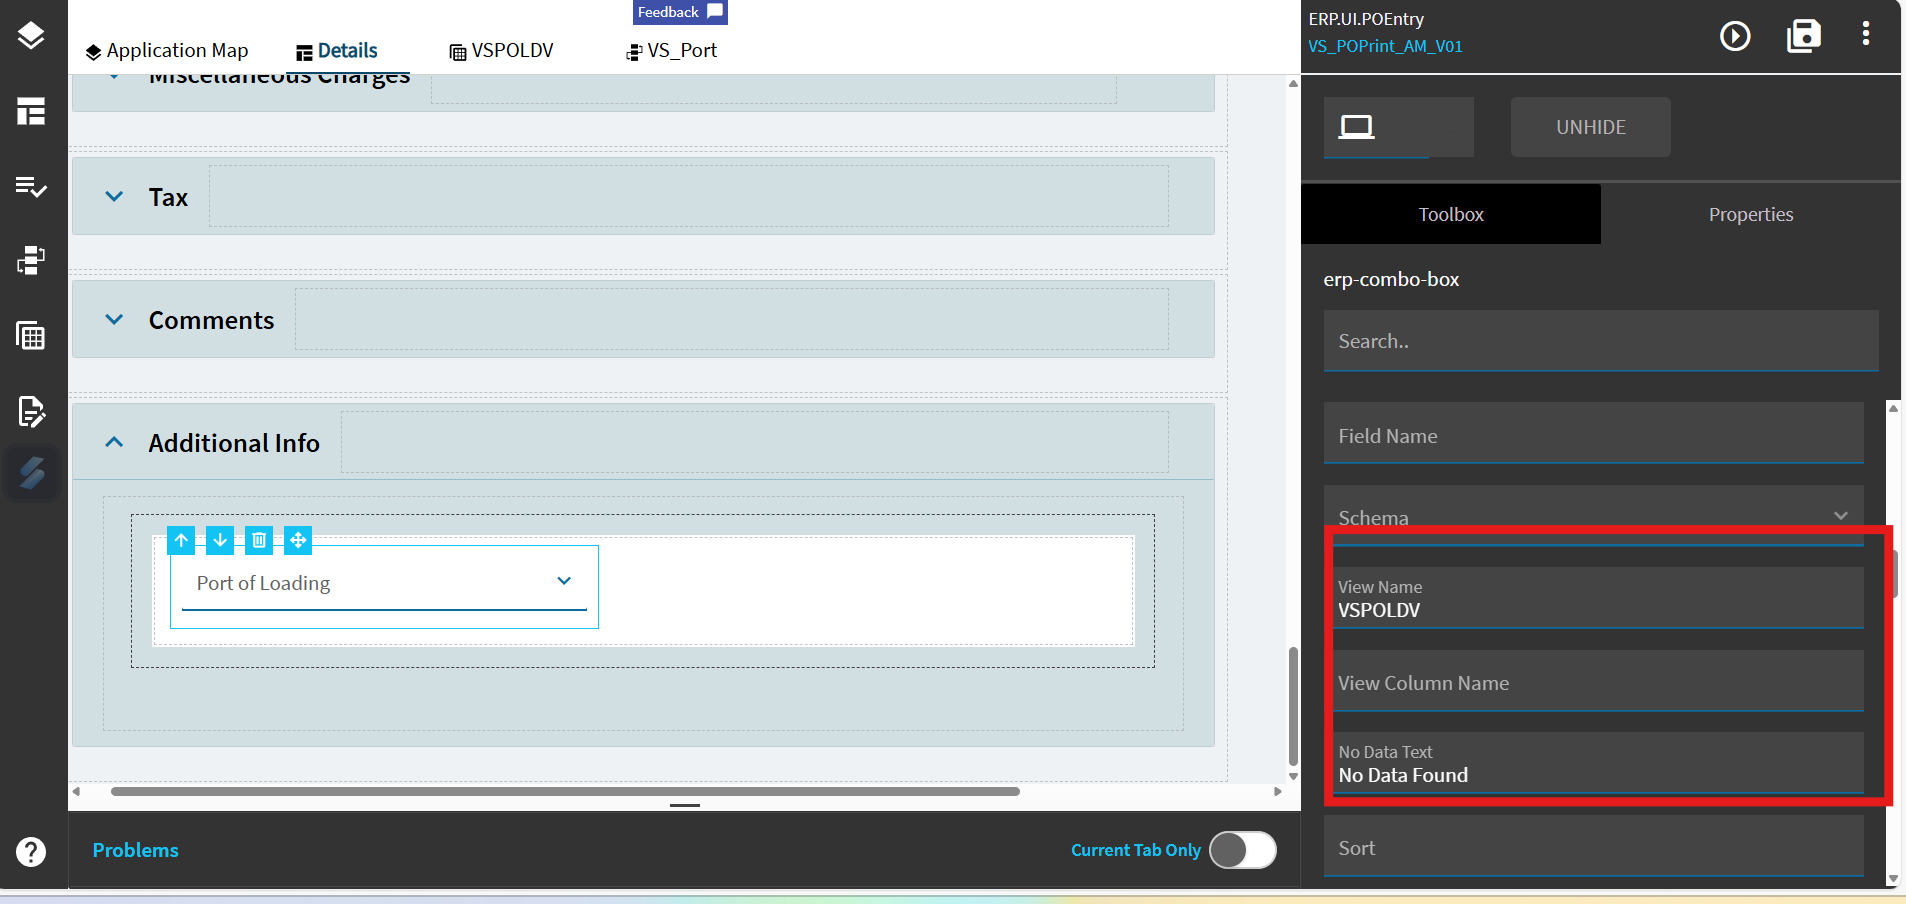Click the View Column Name input

[x=1594, y=681]
